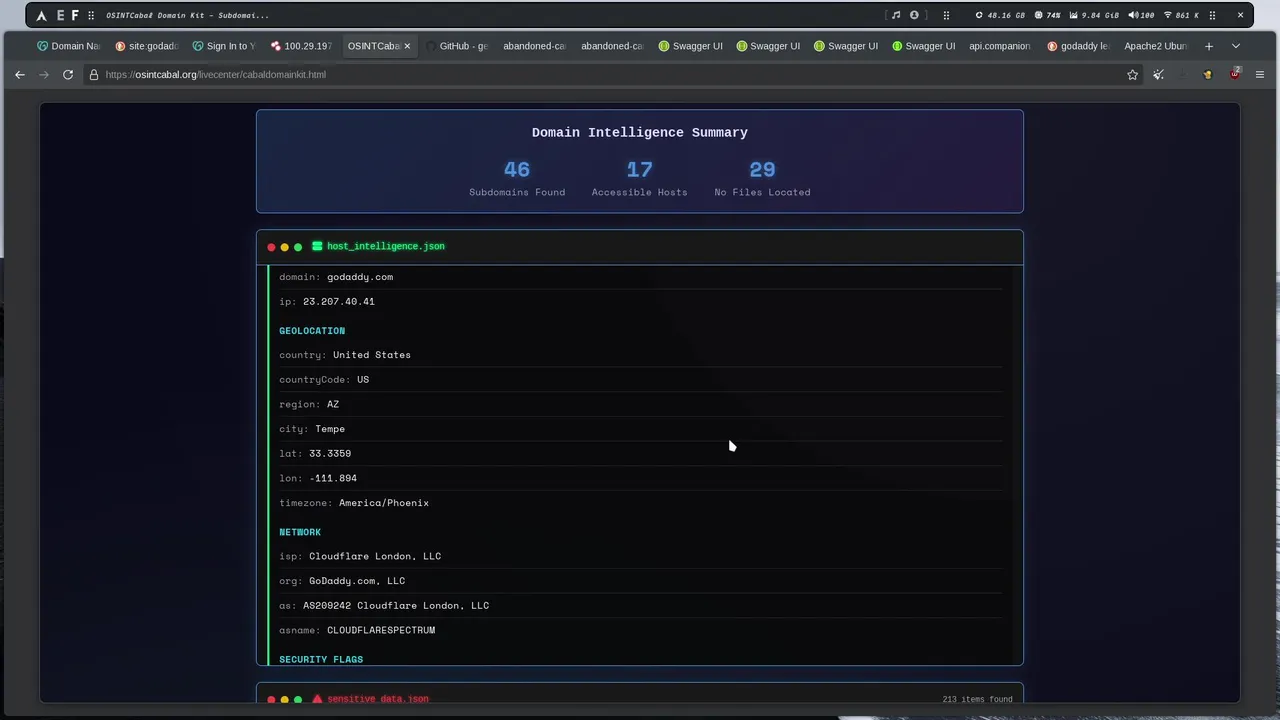Viewport: 1280px width, 720px height.
Task: Click the isp row Cloudflare London, LLC
Action: 640,556
